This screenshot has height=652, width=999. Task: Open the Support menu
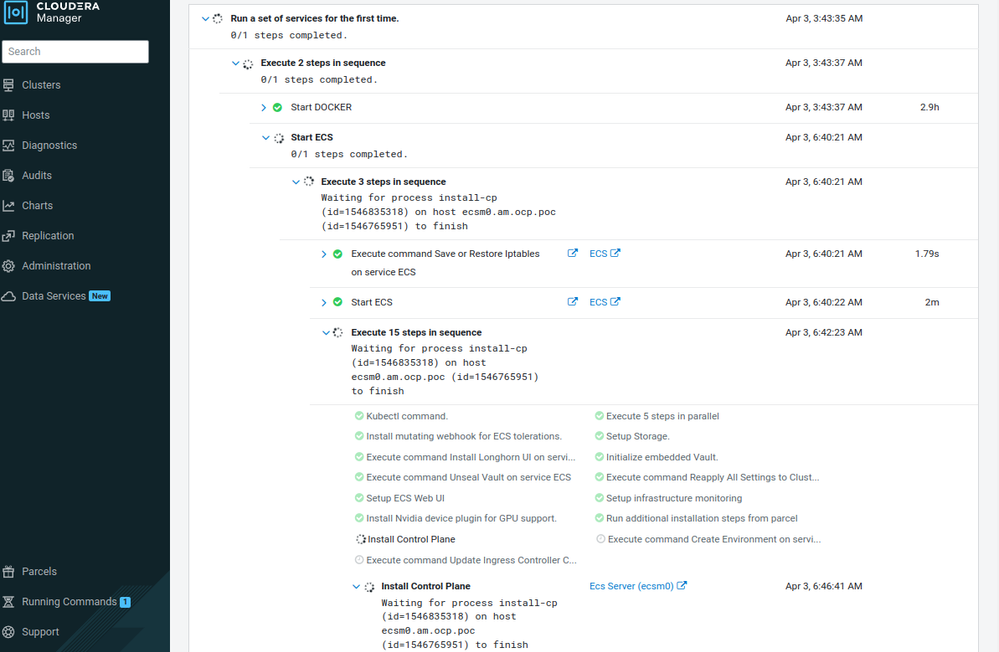click(40, 632)
